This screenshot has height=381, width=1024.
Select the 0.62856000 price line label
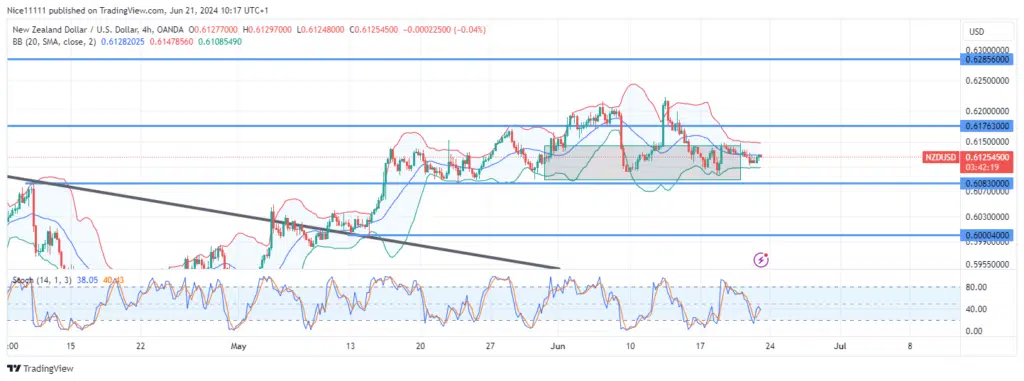[x=985, y=59]
